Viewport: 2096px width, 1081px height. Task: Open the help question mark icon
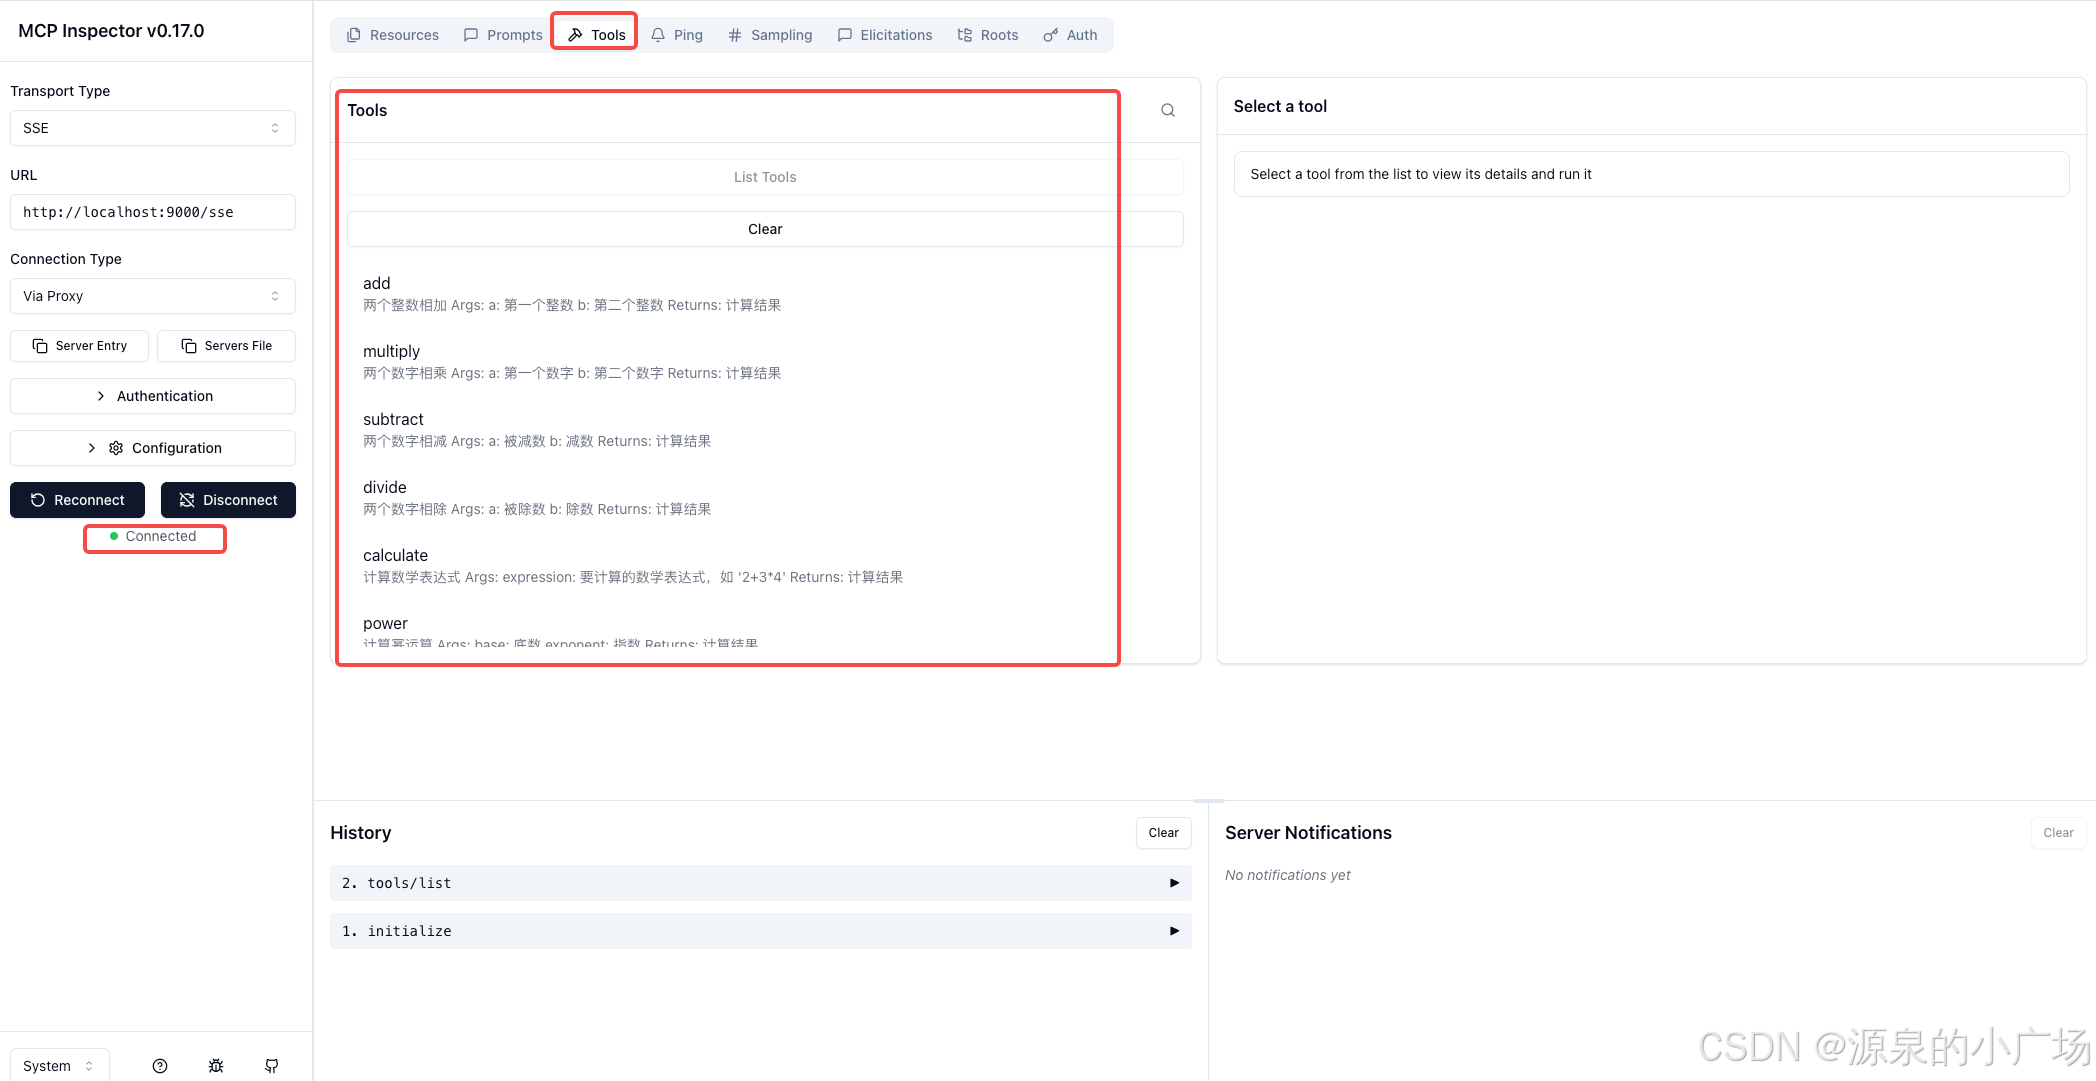pyautogui.click(x=160, y=1066)
